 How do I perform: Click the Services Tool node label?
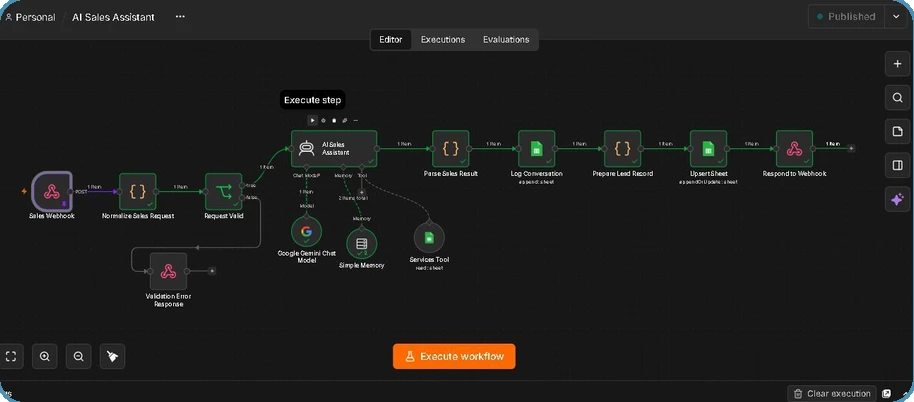429,260
